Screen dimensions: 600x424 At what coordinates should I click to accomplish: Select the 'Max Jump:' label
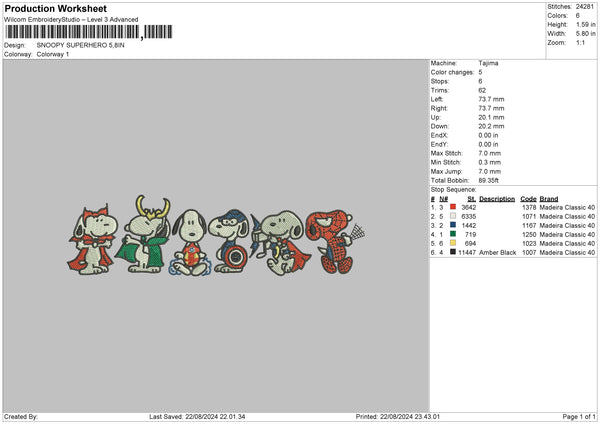(447, 172)
